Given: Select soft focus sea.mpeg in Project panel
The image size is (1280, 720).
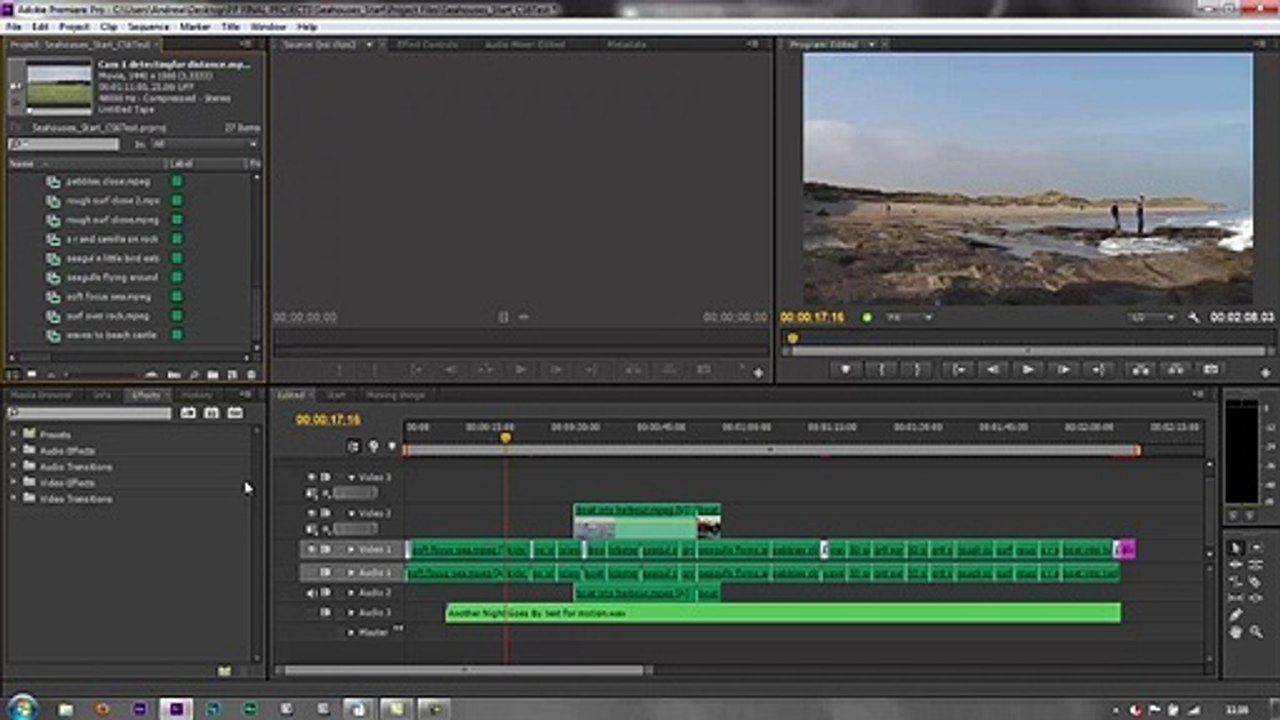Looking at the screenshot, I should coord(109,297).
